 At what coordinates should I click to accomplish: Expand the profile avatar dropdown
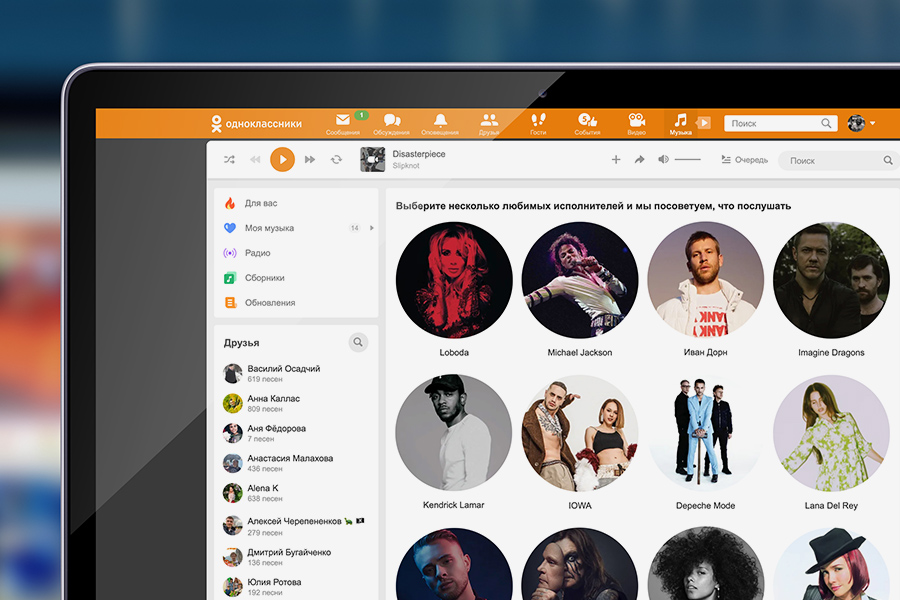click(x=861, y=123)
